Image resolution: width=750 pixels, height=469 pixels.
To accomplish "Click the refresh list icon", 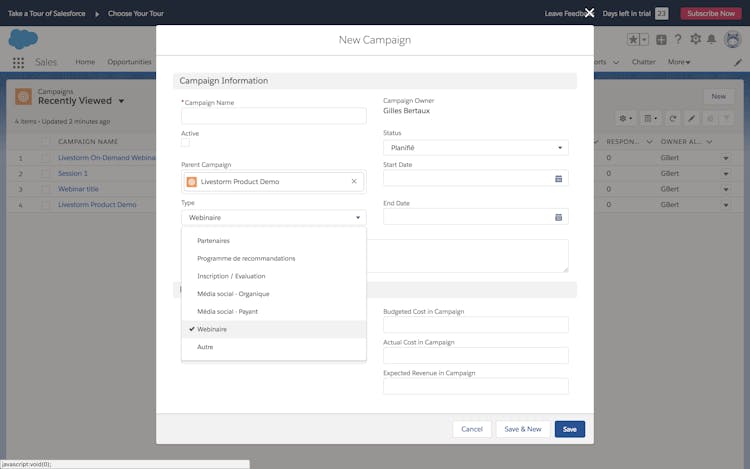I will pos(673,118).
